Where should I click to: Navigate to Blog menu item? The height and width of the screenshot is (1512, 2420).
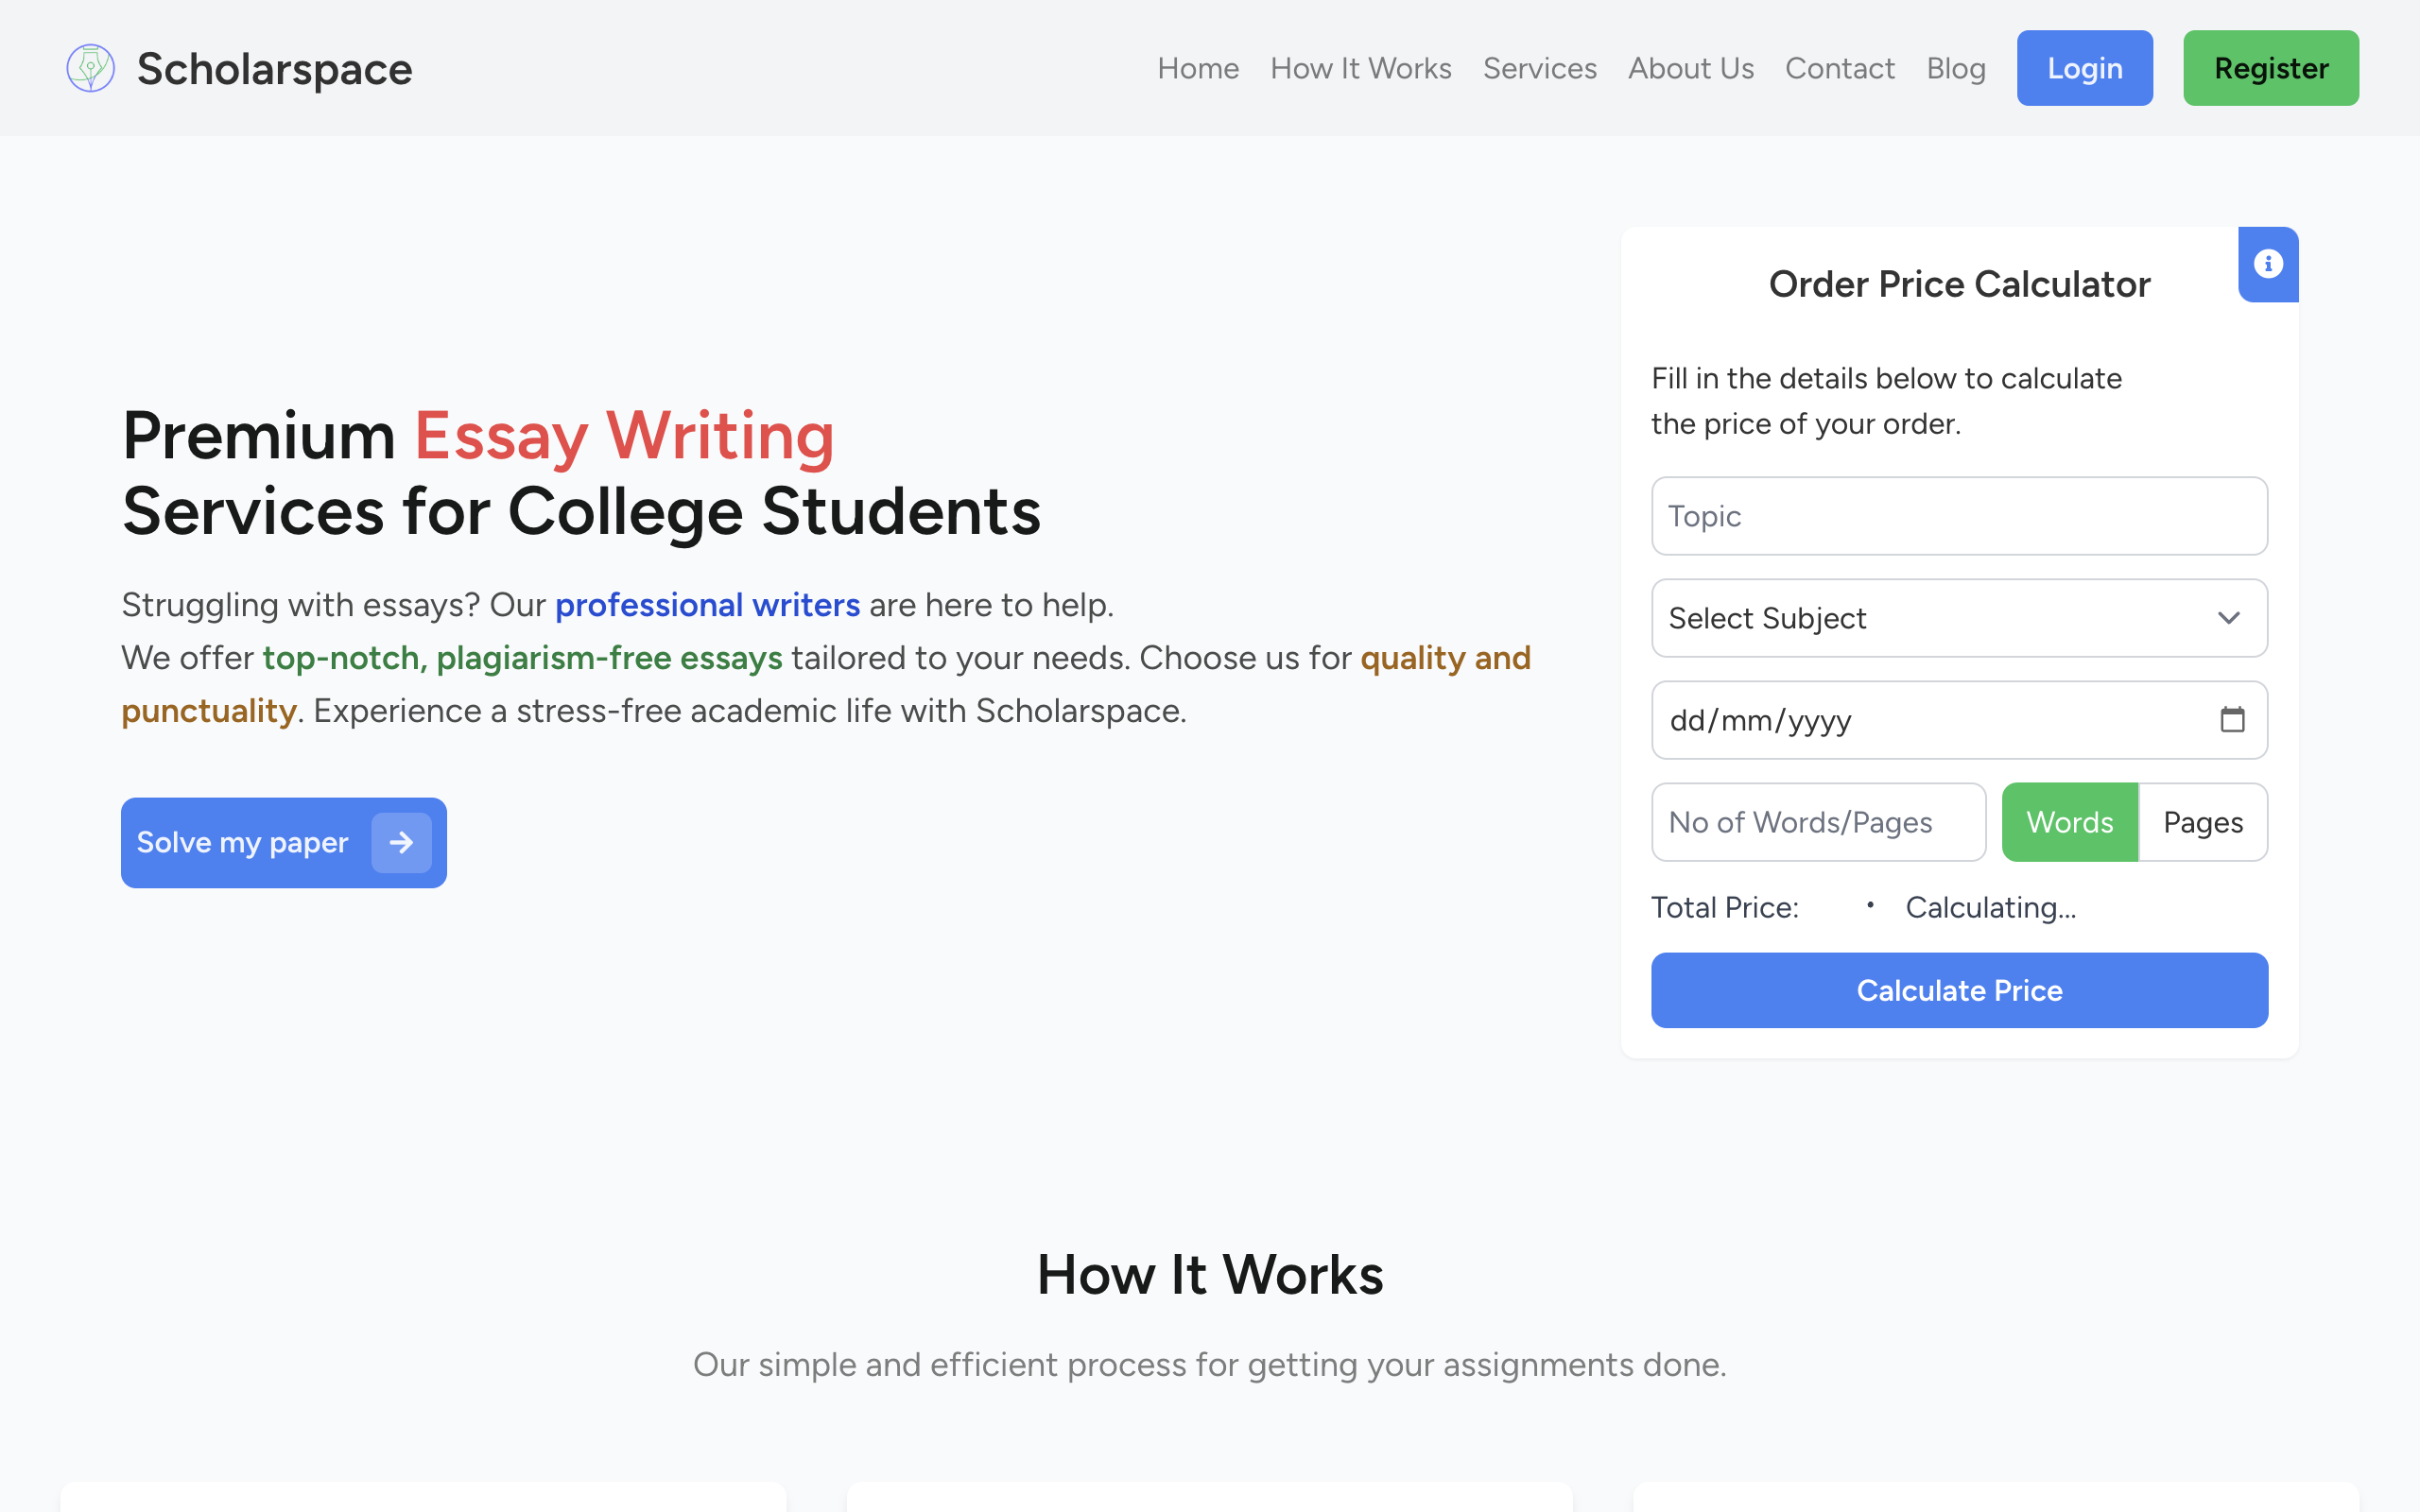pos(1957,68)
